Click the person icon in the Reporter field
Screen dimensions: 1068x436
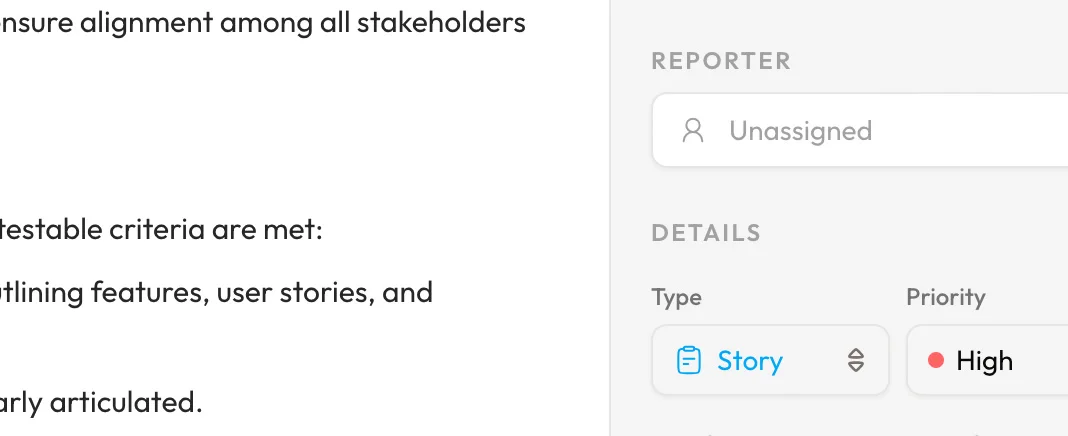click(693, 131)
